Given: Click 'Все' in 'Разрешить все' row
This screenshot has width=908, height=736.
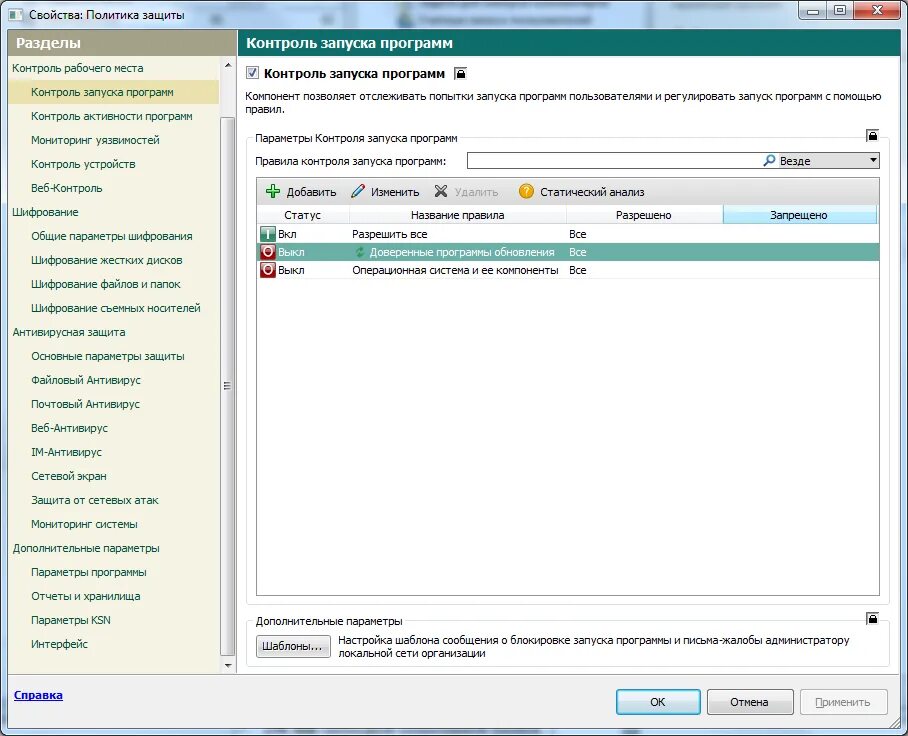Looking at the screenshot, I should 577,234.
